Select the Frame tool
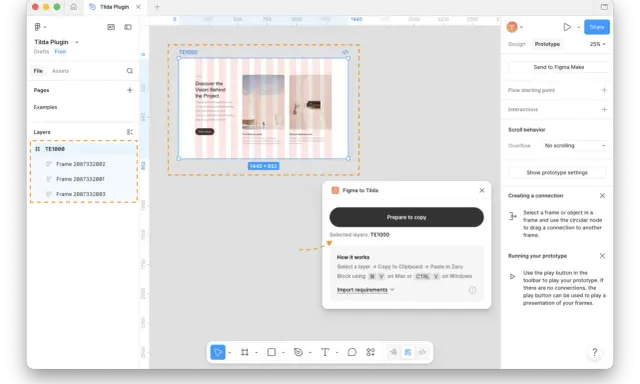 (x=244, y=352)
